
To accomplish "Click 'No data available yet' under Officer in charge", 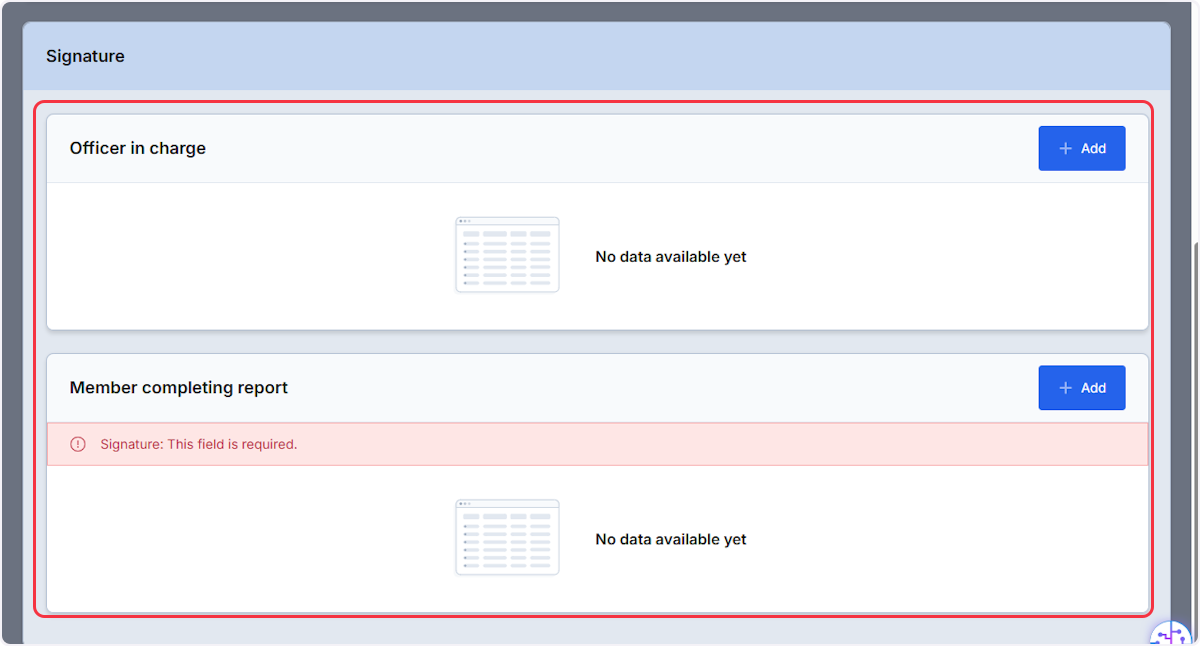I will pos(671,257).
